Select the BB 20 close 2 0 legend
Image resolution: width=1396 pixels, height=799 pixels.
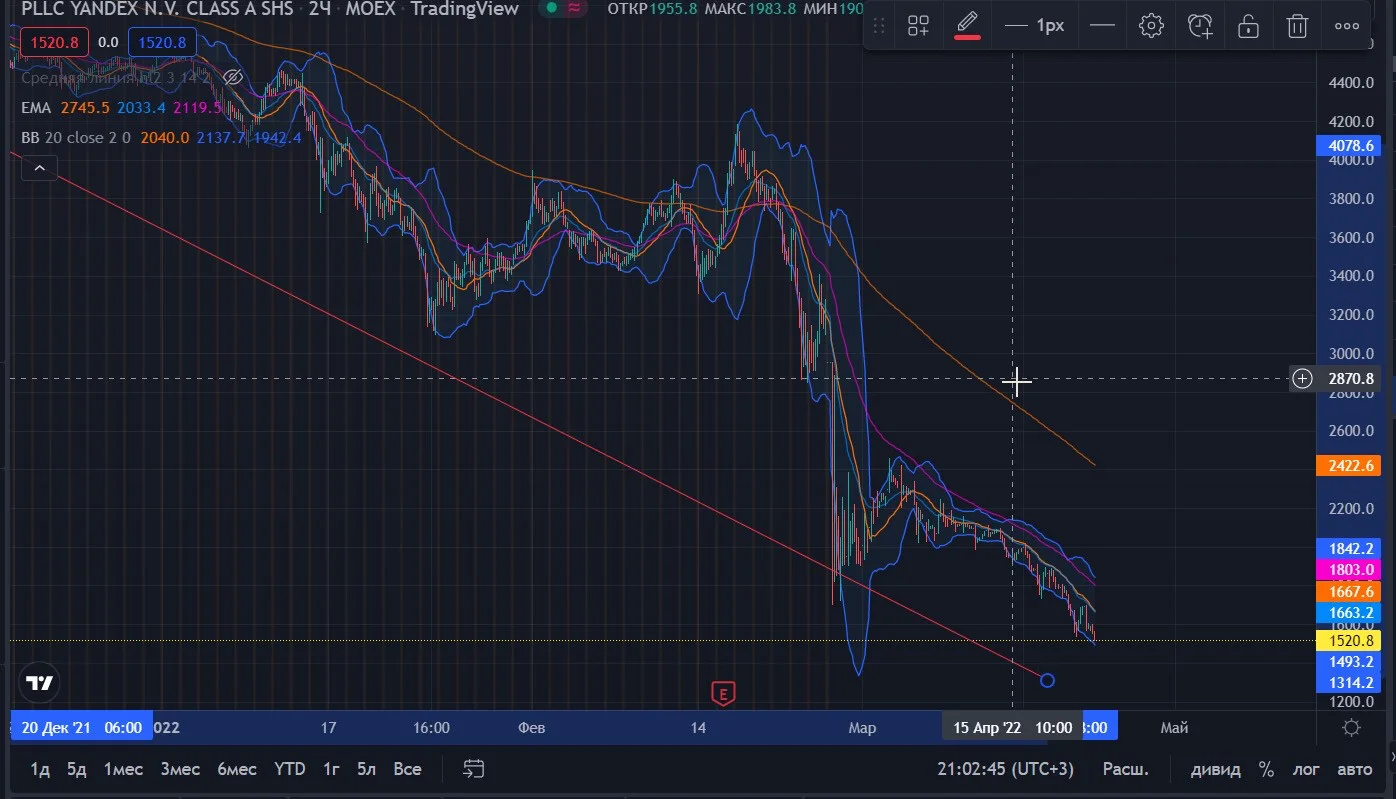tap(76, 137)
